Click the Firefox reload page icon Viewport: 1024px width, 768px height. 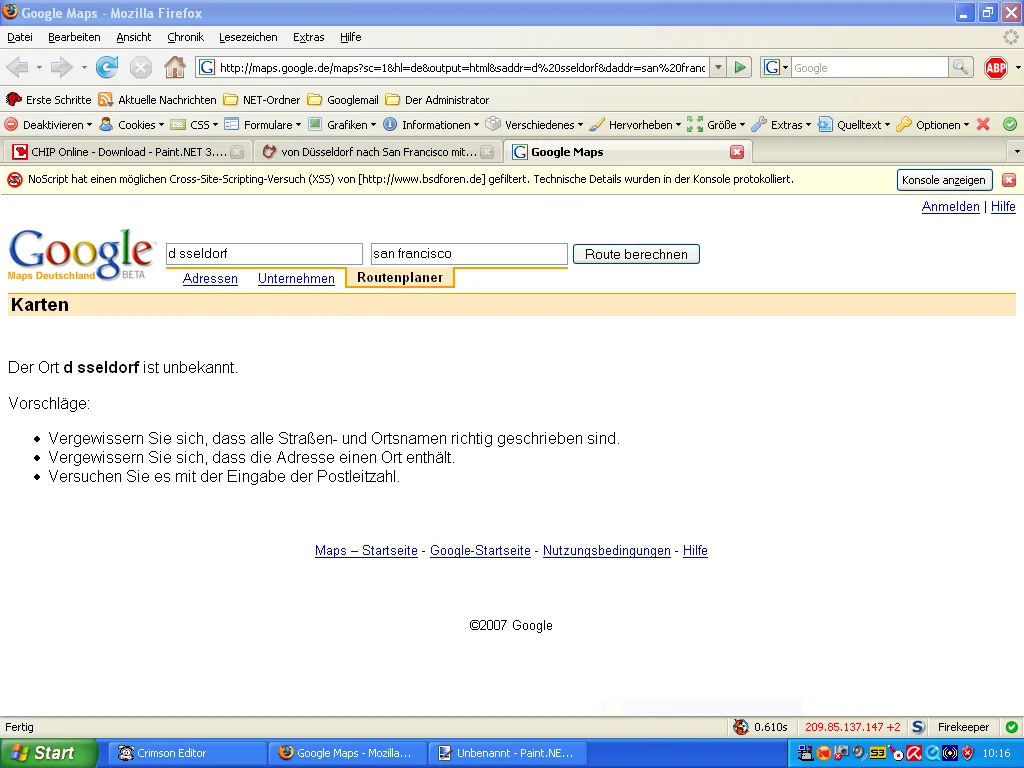click(x=107, y=67)
